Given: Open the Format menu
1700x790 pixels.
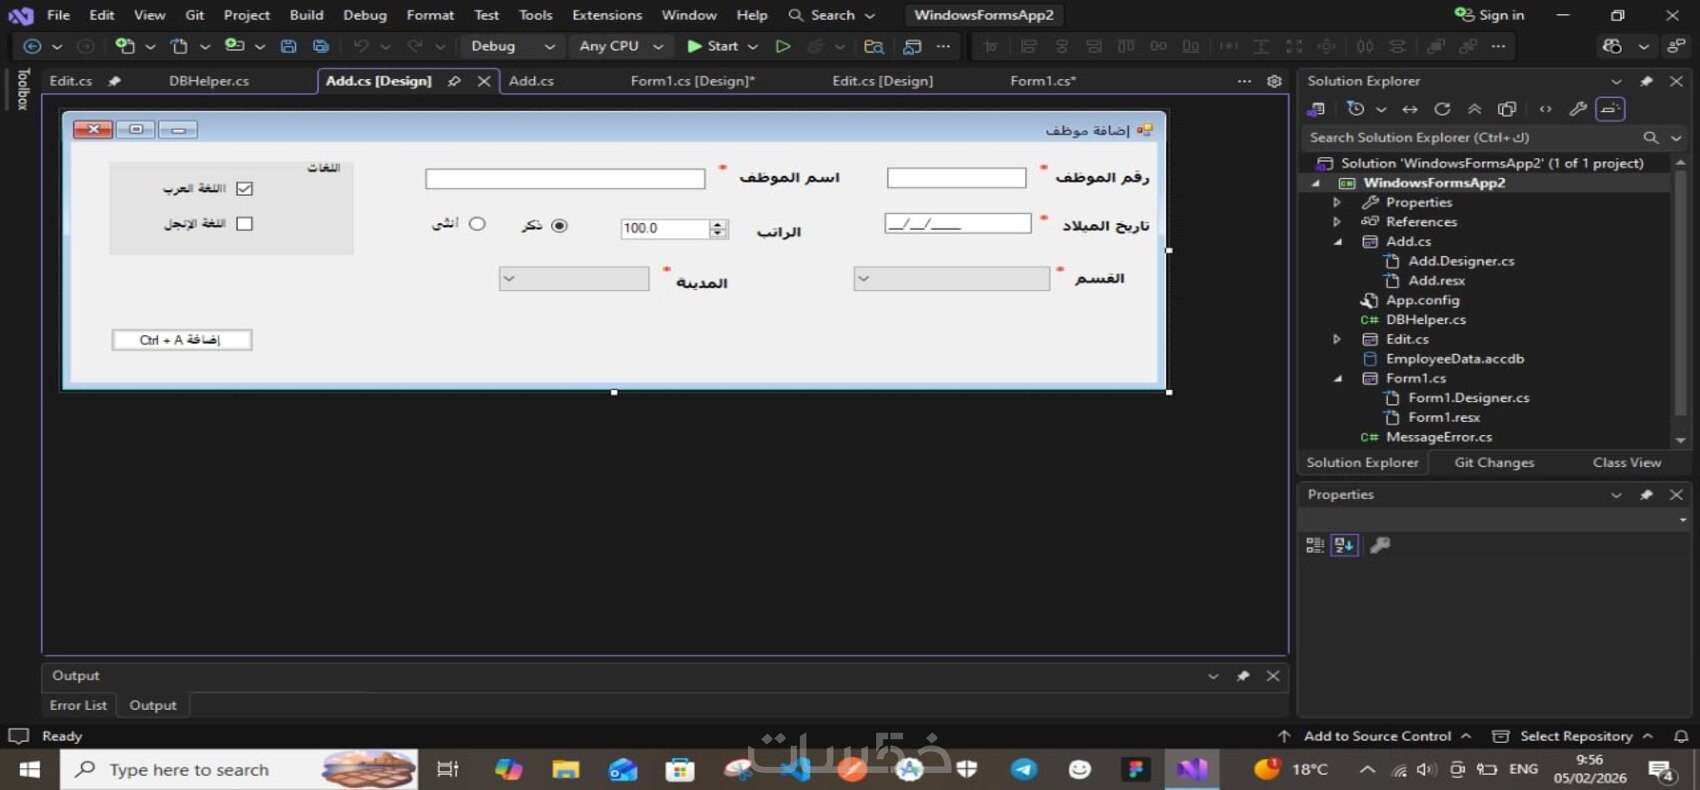Looking at the screenshot, I should point(430,15).
